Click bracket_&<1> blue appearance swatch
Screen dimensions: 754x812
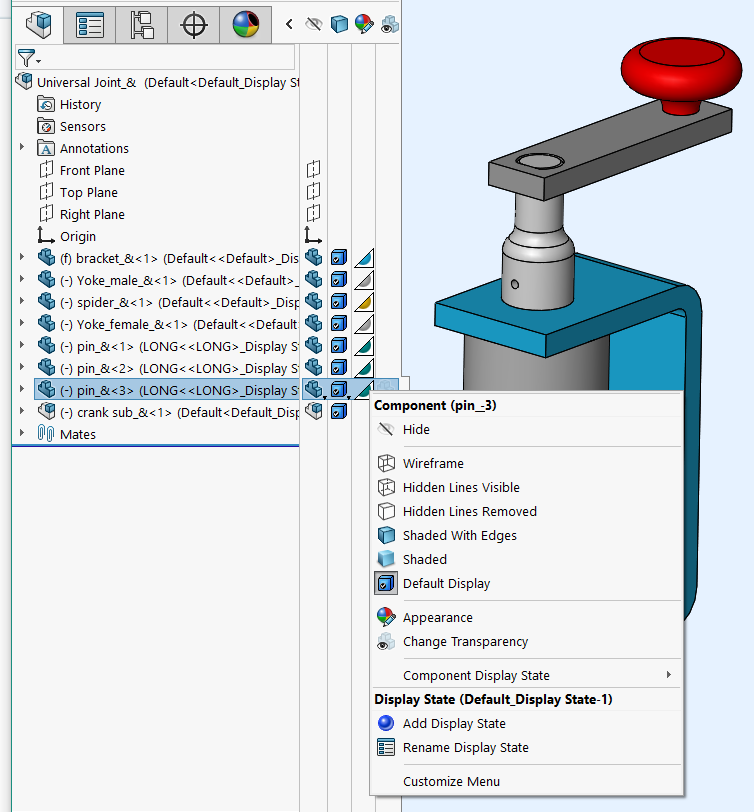(x=364, y=258)
